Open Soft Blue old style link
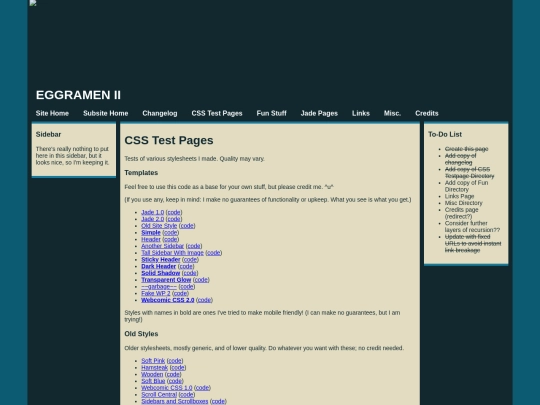The width and height of the screenshot is (540, 405). click(153, 381)
